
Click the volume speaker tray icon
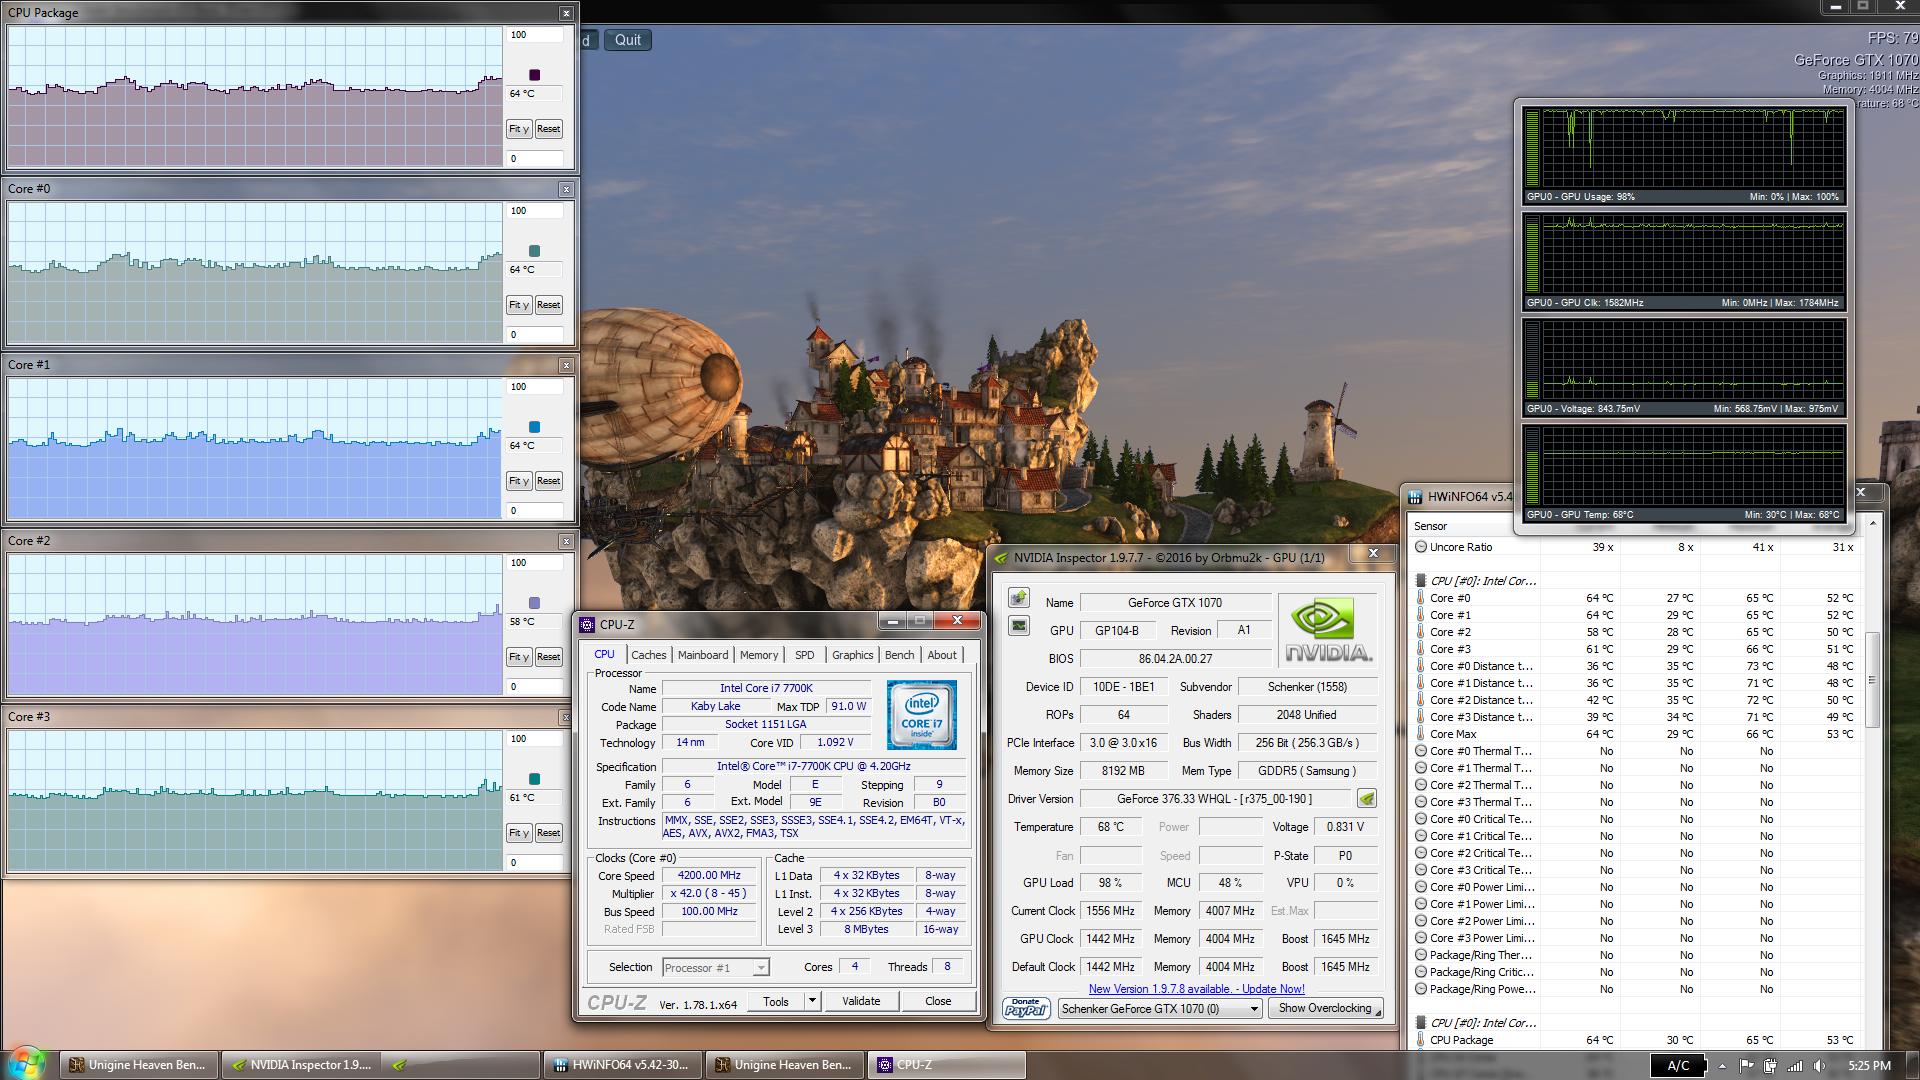[1820, 1066]
